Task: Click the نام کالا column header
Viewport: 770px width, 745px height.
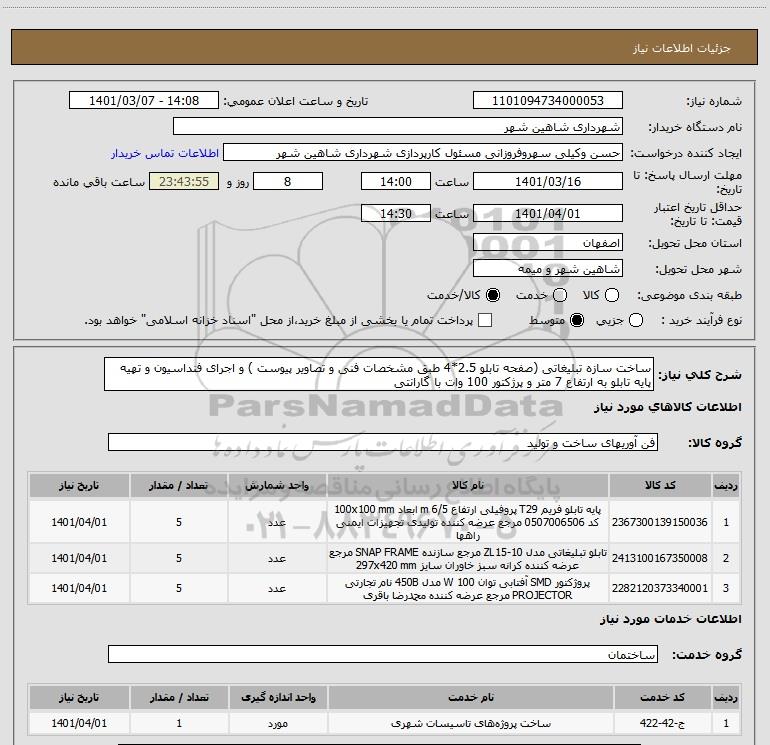Action: coord(468,486)
